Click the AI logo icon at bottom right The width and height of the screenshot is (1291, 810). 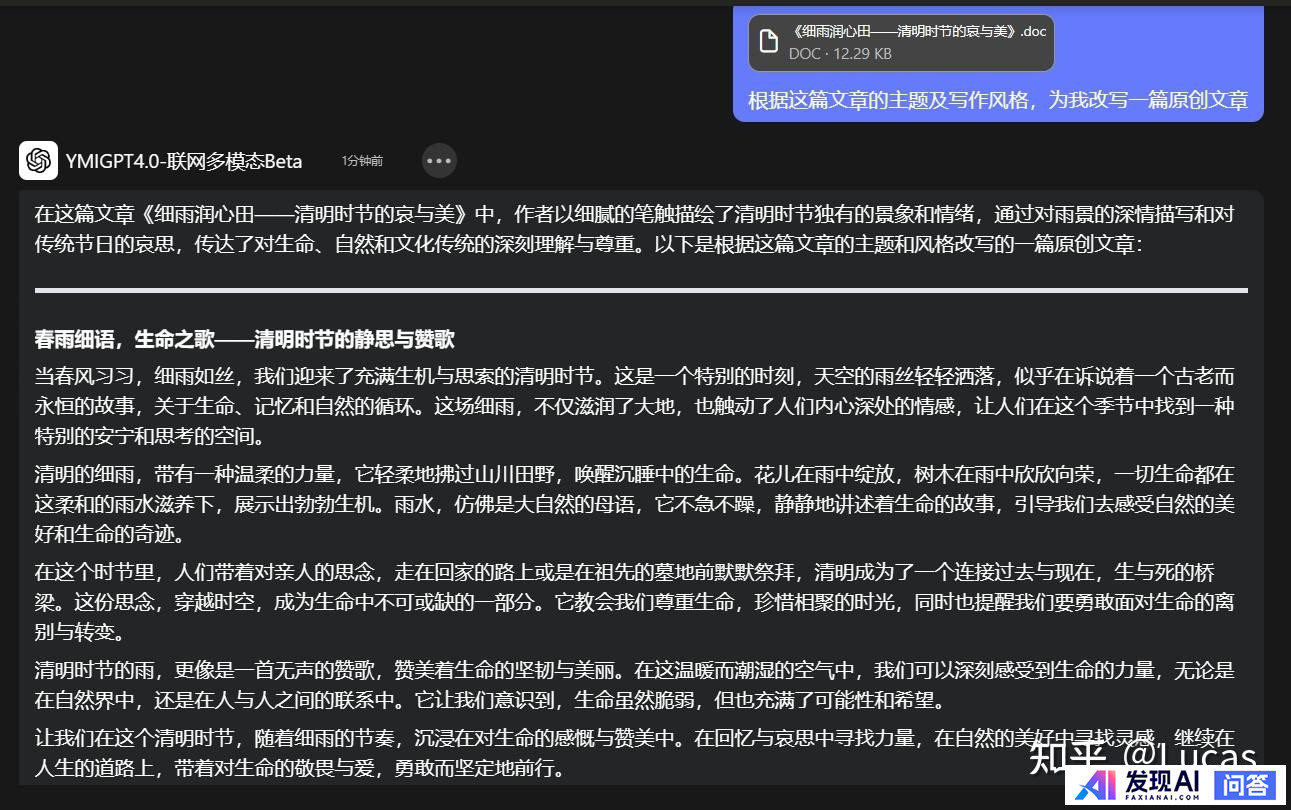coord(1094,787)
